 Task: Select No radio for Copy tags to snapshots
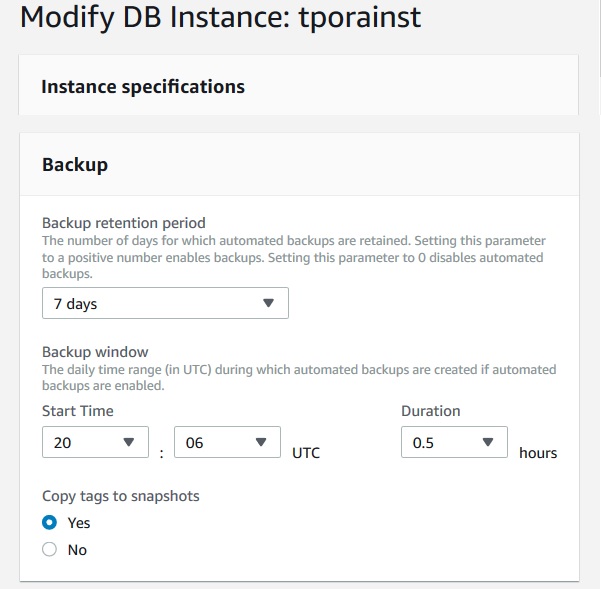coord(50,549)
